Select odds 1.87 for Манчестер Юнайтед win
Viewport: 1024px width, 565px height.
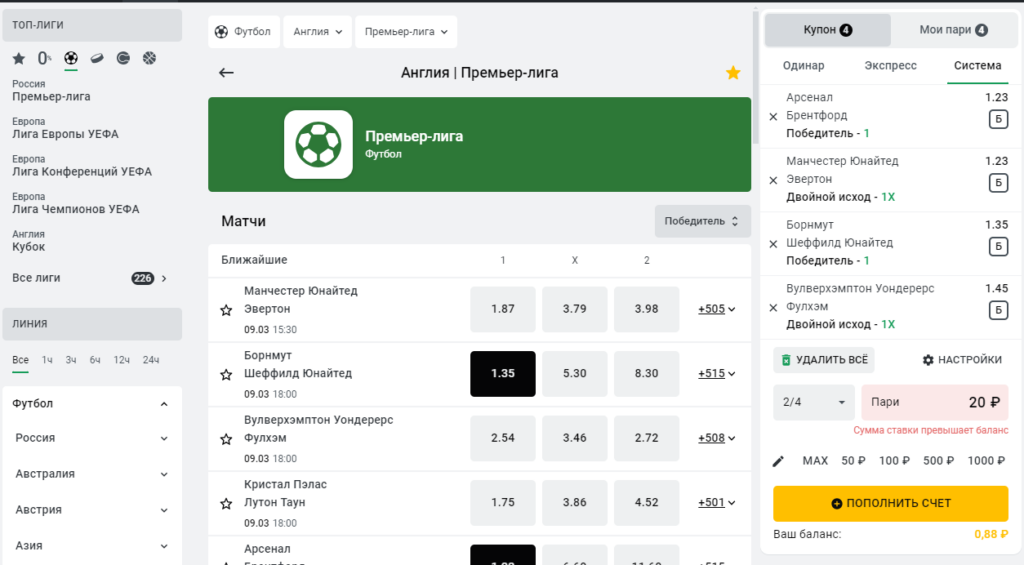(503, 309)
